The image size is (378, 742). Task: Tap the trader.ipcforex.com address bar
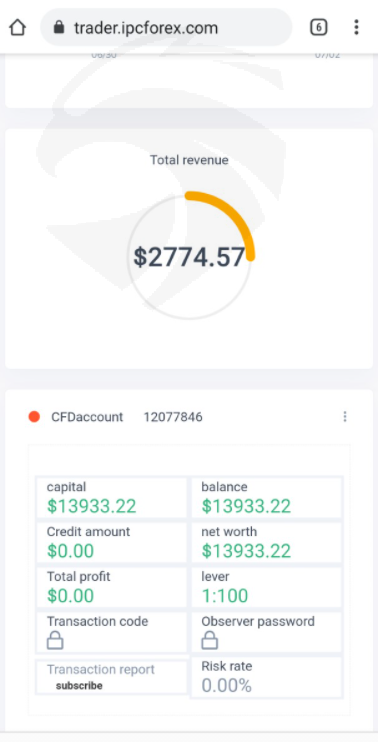click(167, 27)
